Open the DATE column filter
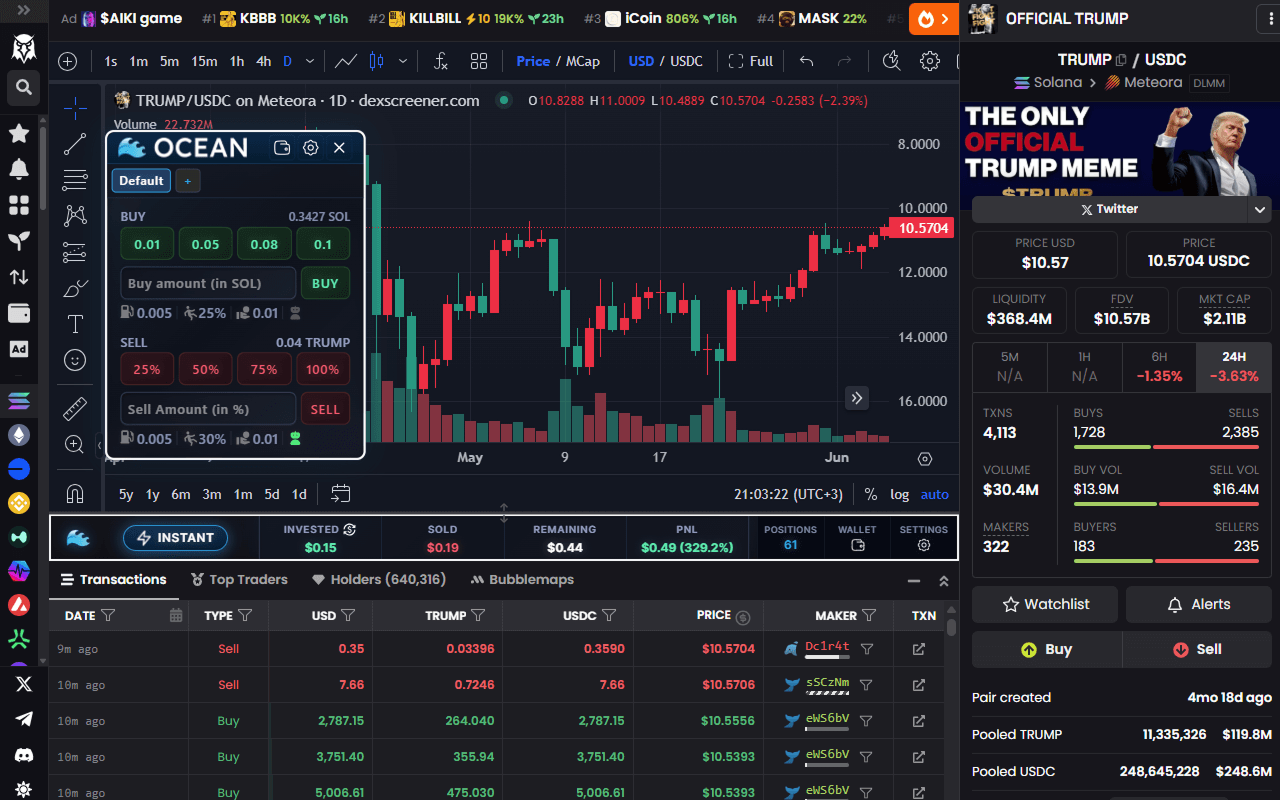 (109, 616)
